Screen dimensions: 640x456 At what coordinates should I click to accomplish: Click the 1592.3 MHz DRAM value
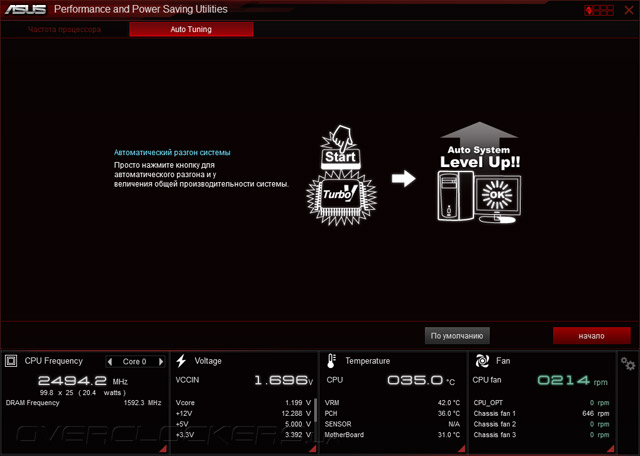click(x=142, y=403)
